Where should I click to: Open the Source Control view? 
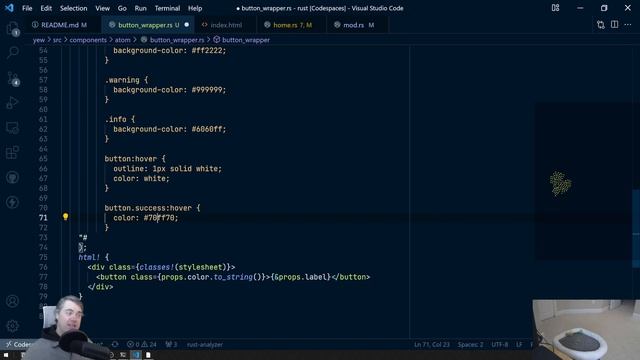tap(13, 78)
